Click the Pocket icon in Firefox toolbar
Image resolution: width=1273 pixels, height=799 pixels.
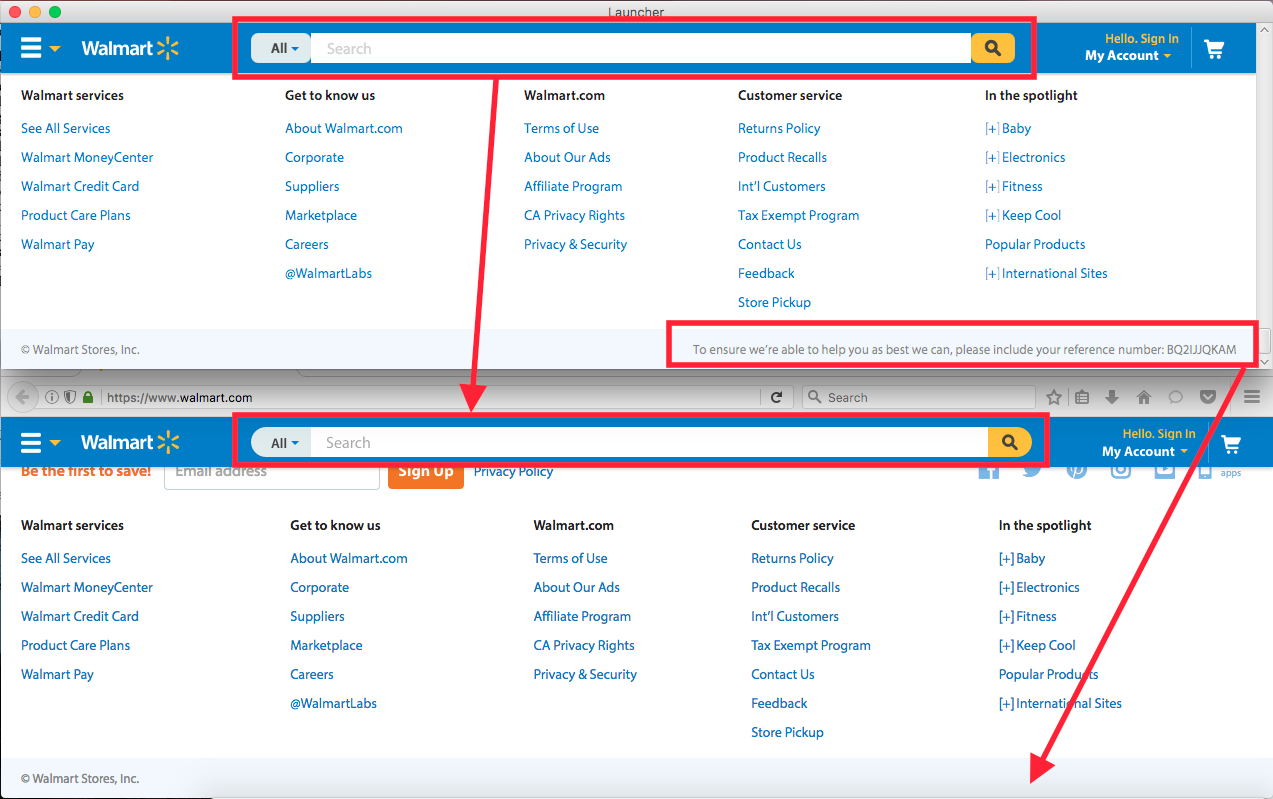[x=1207, y=397]
